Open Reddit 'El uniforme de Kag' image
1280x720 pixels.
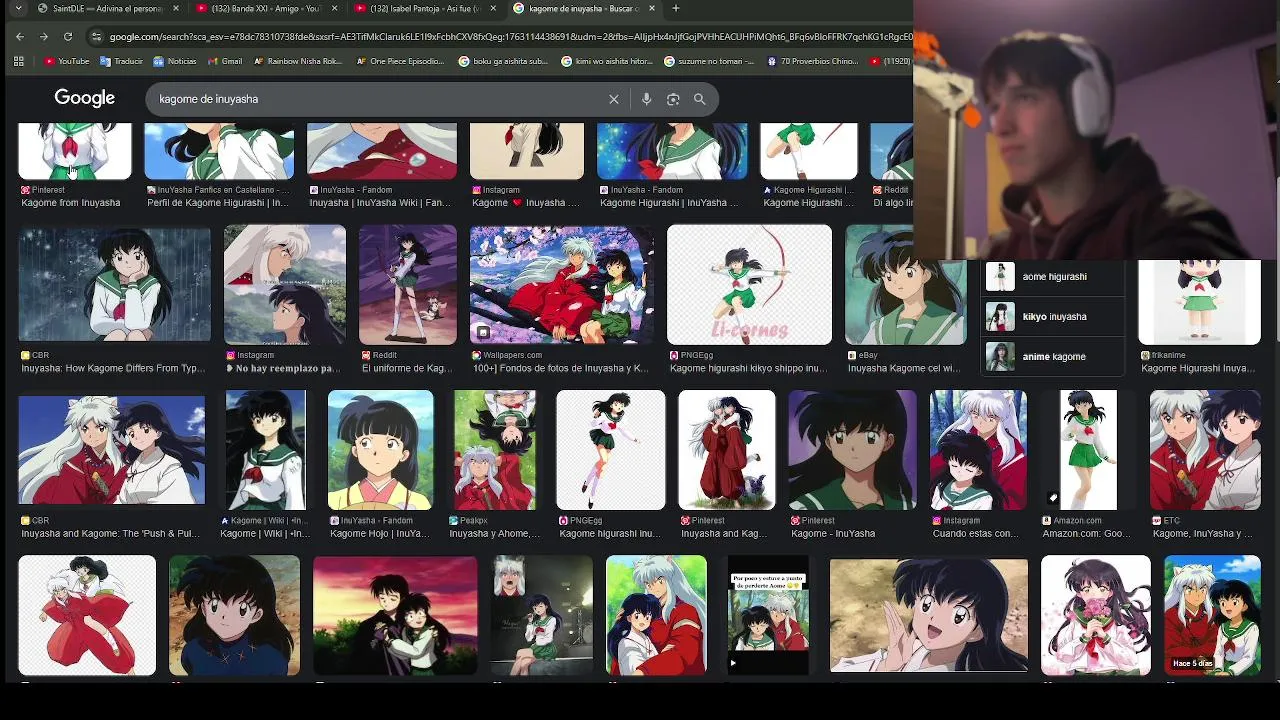408,284
